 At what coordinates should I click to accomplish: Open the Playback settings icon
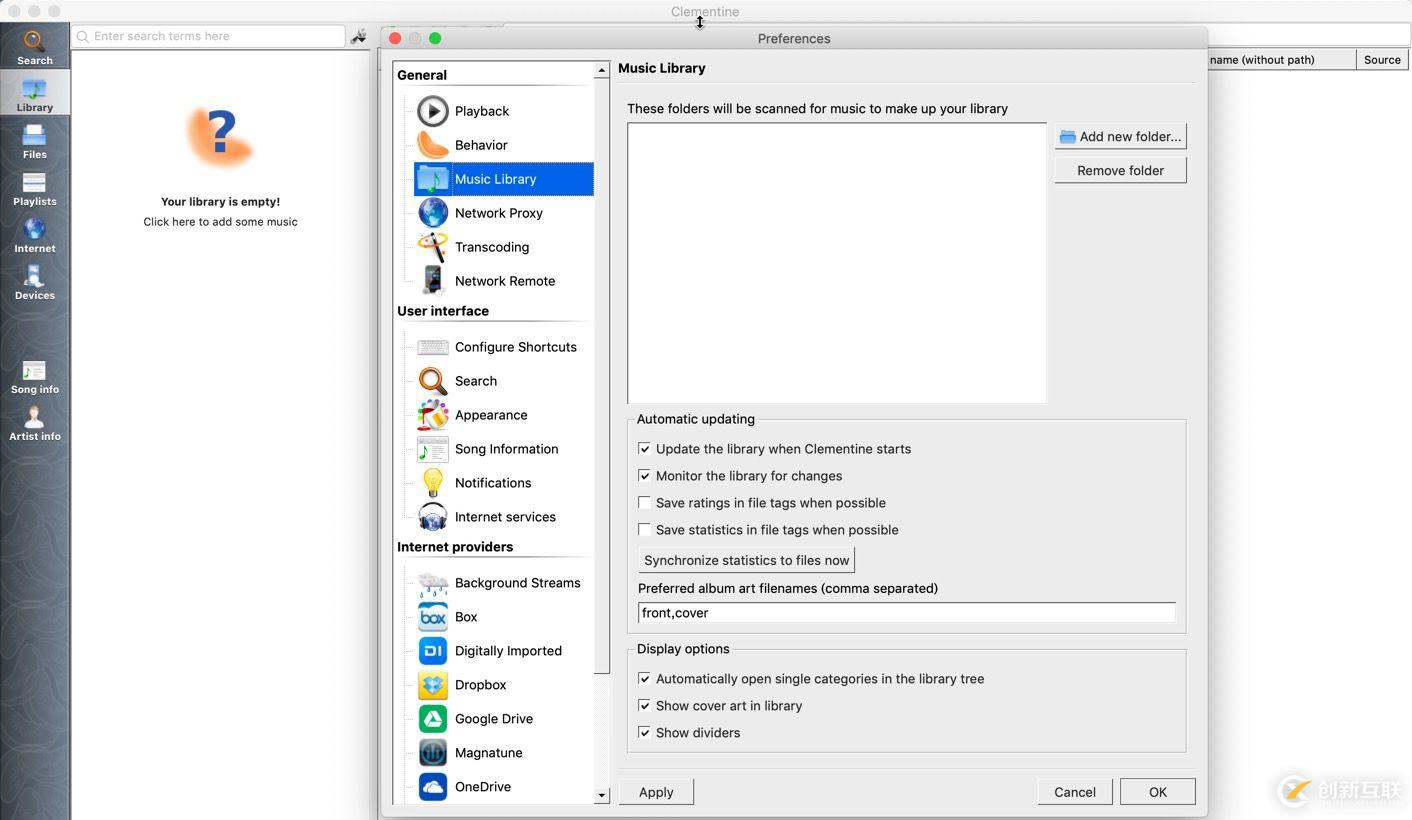(x=433, y=111)
